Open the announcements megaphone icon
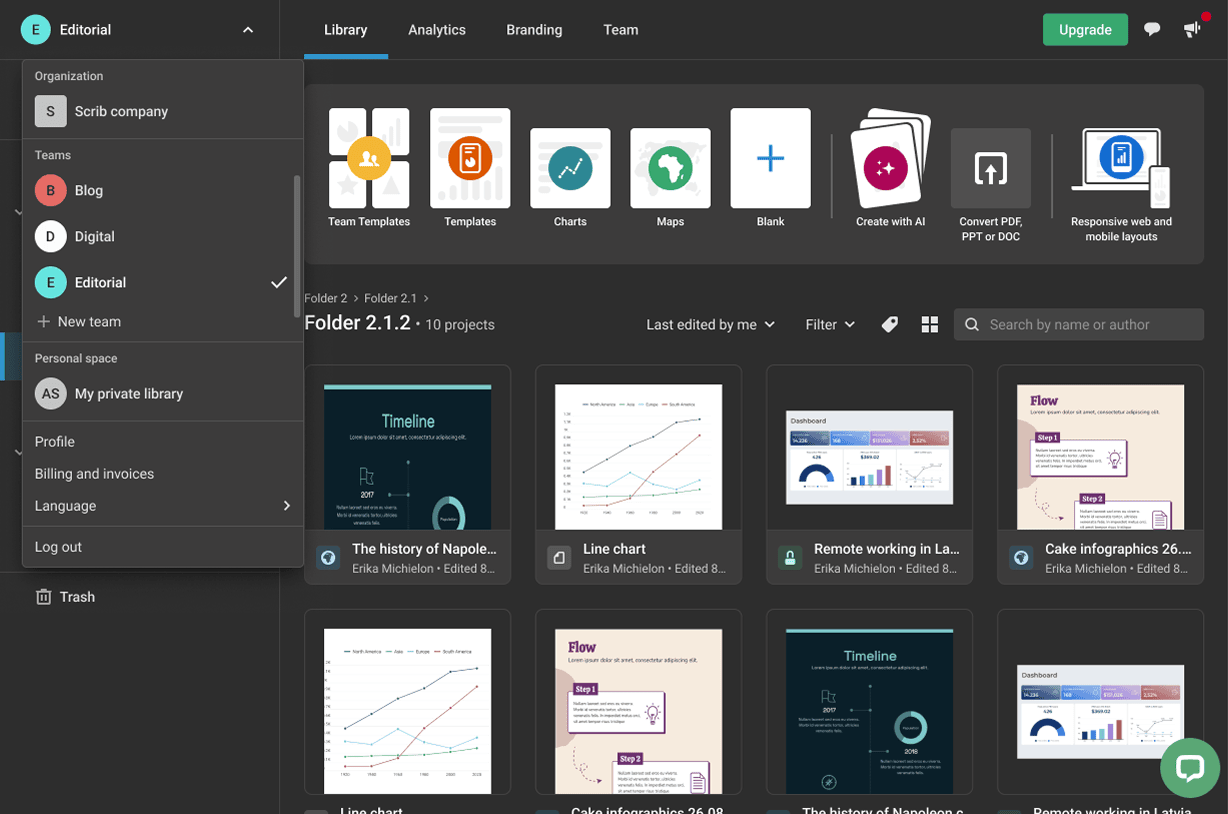1228x814 pixels. point(1192,29)
